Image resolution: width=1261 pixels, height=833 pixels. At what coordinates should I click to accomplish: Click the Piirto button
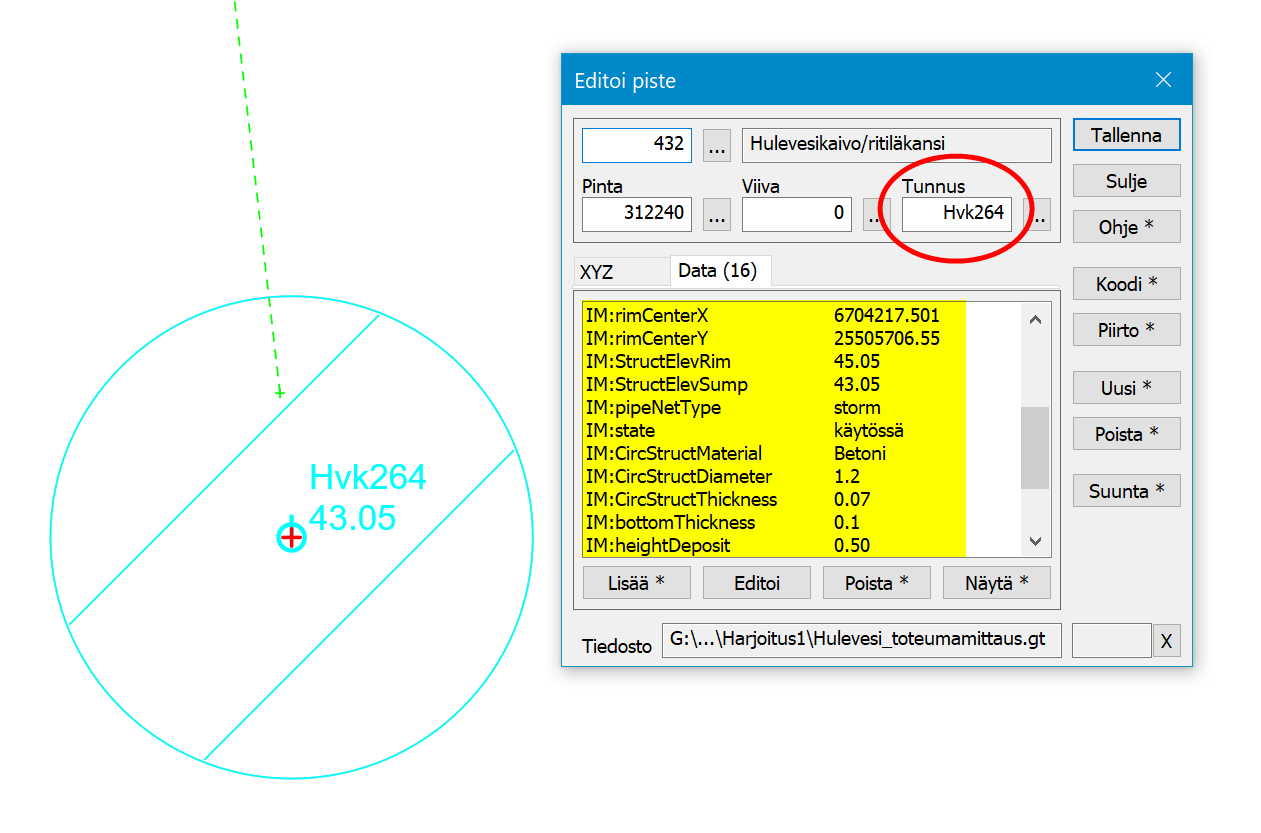[1126, 330]
